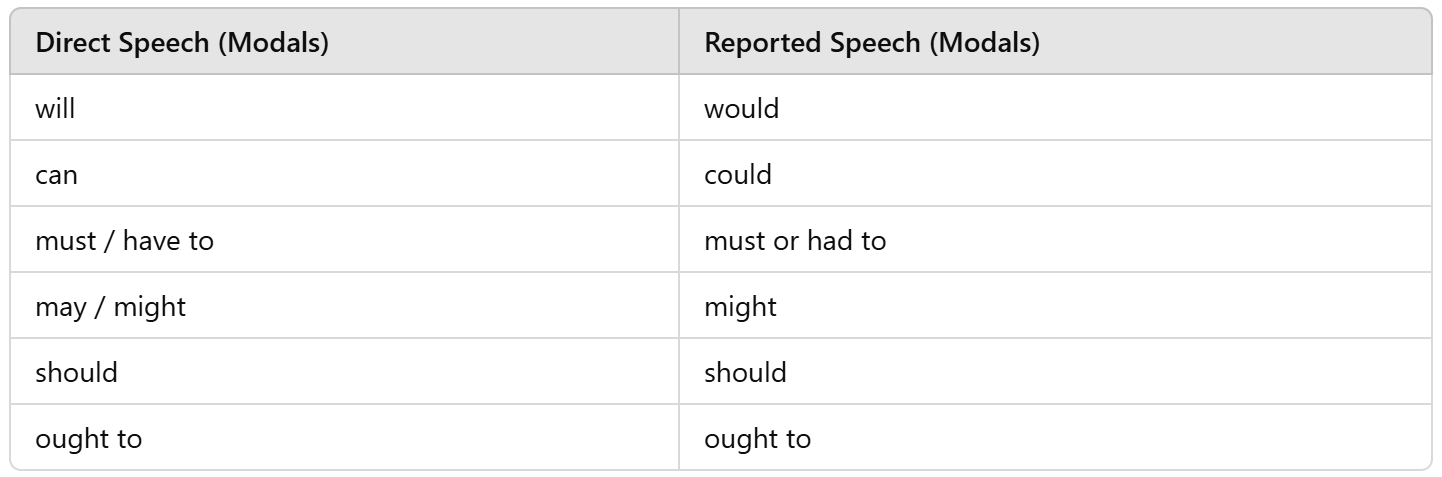Image resolution: width=1442 pixels, height=477 pixels.
Task: Select the lone "might" cell under Reported Speech
Action: 740,307
